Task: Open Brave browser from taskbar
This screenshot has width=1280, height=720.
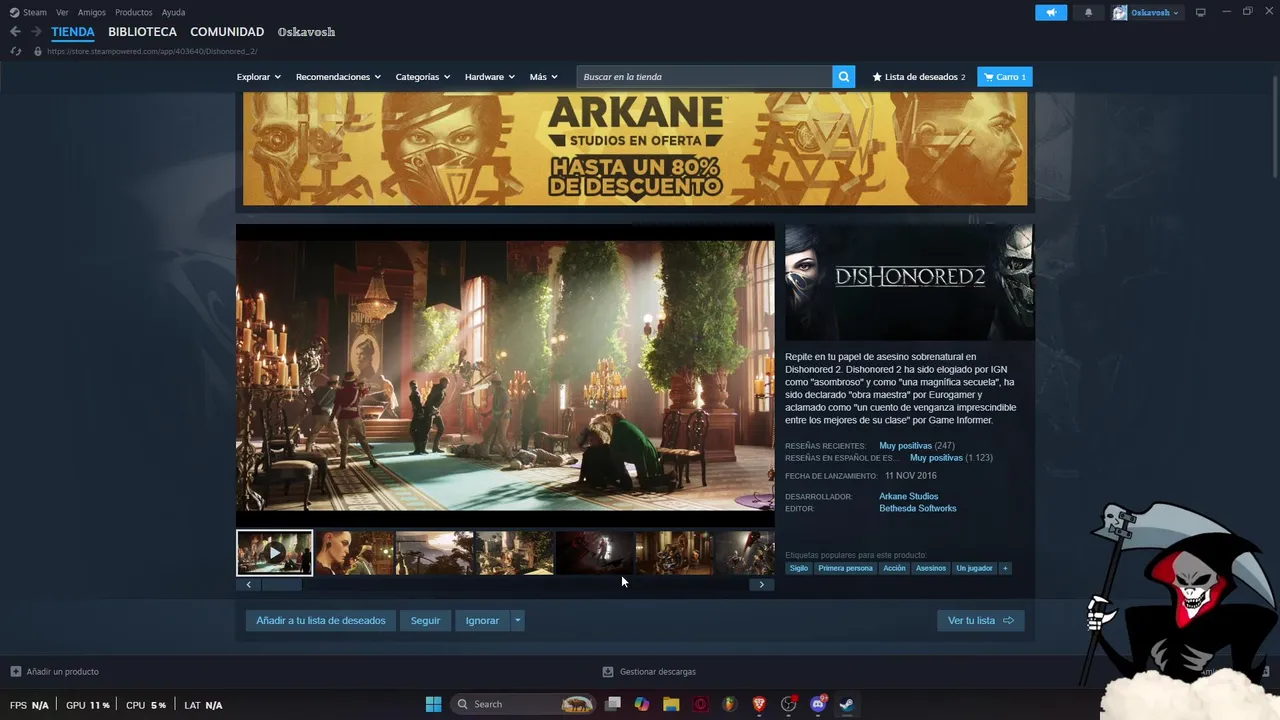Action: pos(759,704)
